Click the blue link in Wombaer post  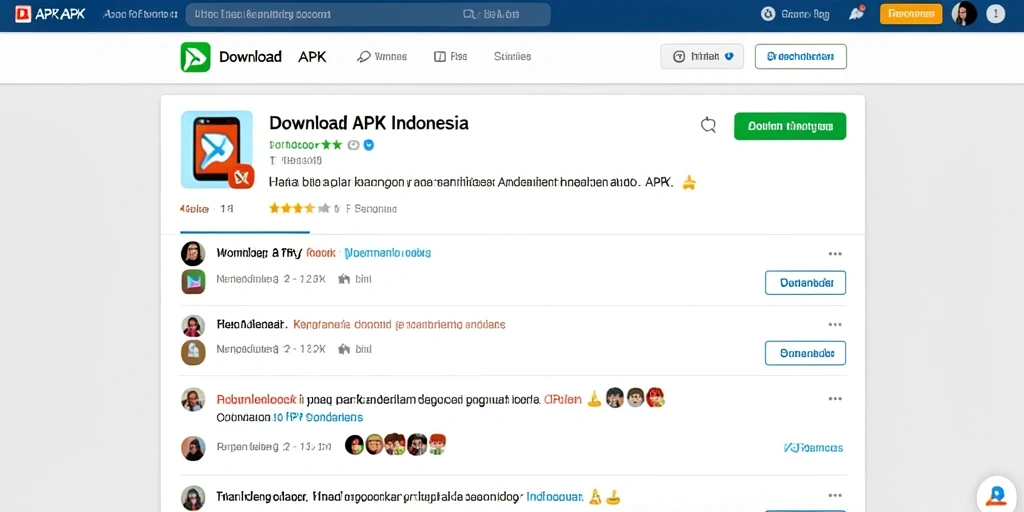(x=387, y=253)
